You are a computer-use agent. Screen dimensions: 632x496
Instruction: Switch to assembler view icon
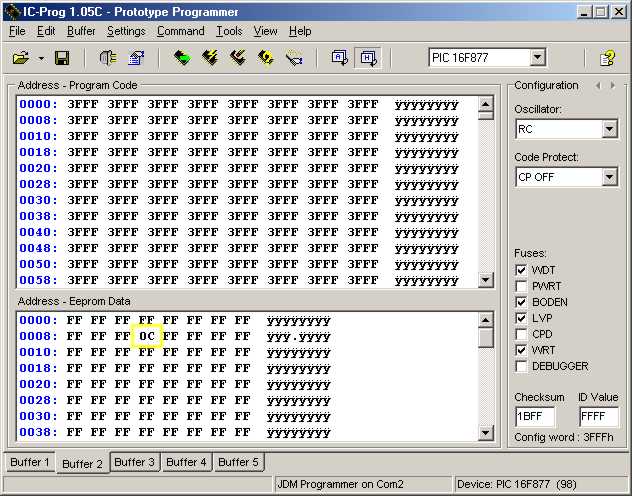(339, 58)
